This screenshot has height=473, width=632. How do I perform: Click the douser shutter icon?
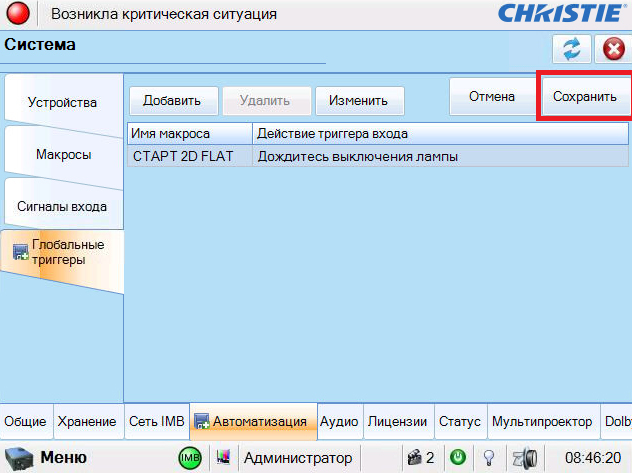click(525, 458)
